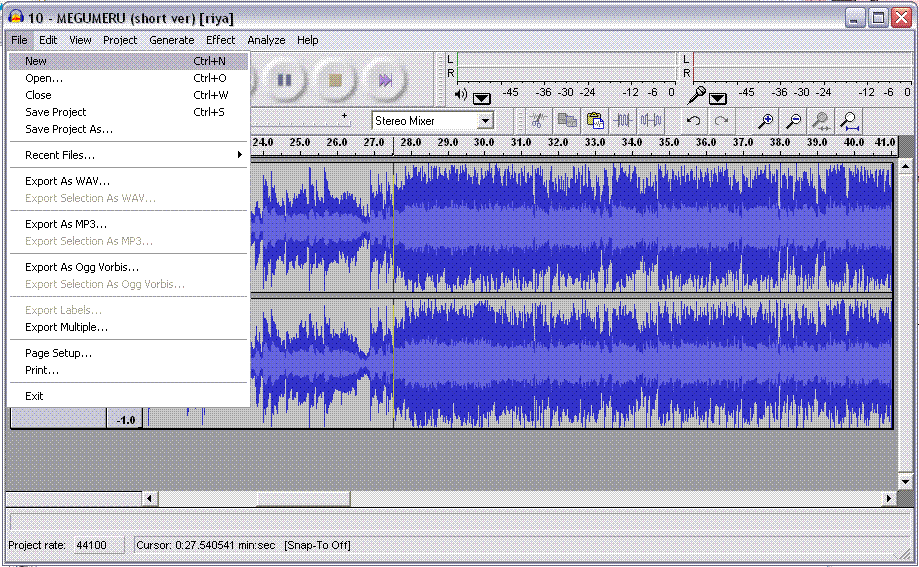Image resolution: width=919 pixels, height=567 pixels.
Task: Click the Zoom In magnifier icon
Action: (x=765, y=121)
